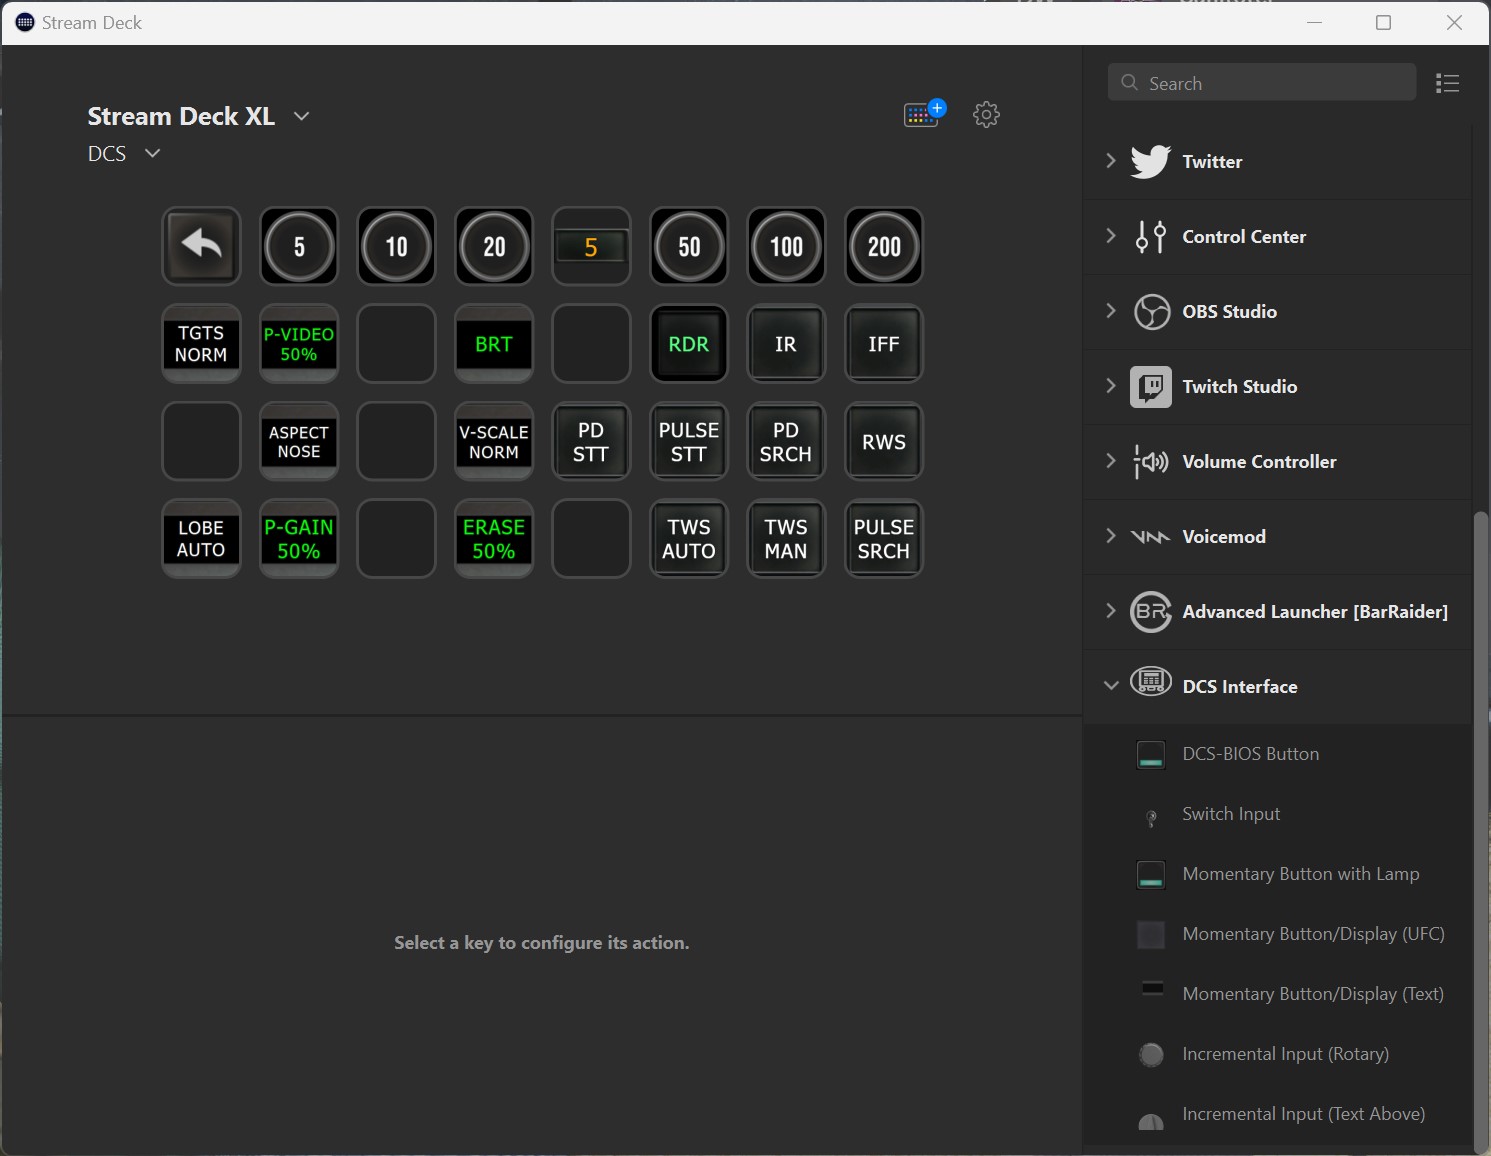Select the PD SRCH key
1491x1156 pixels.
786,441
